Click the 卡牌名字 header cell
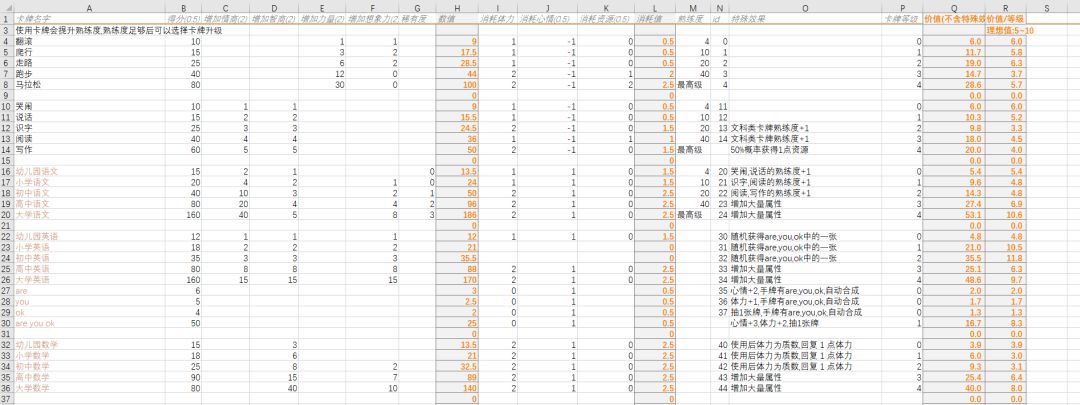The width and height of the screenshot is (1080, 405). pos(89,19)
